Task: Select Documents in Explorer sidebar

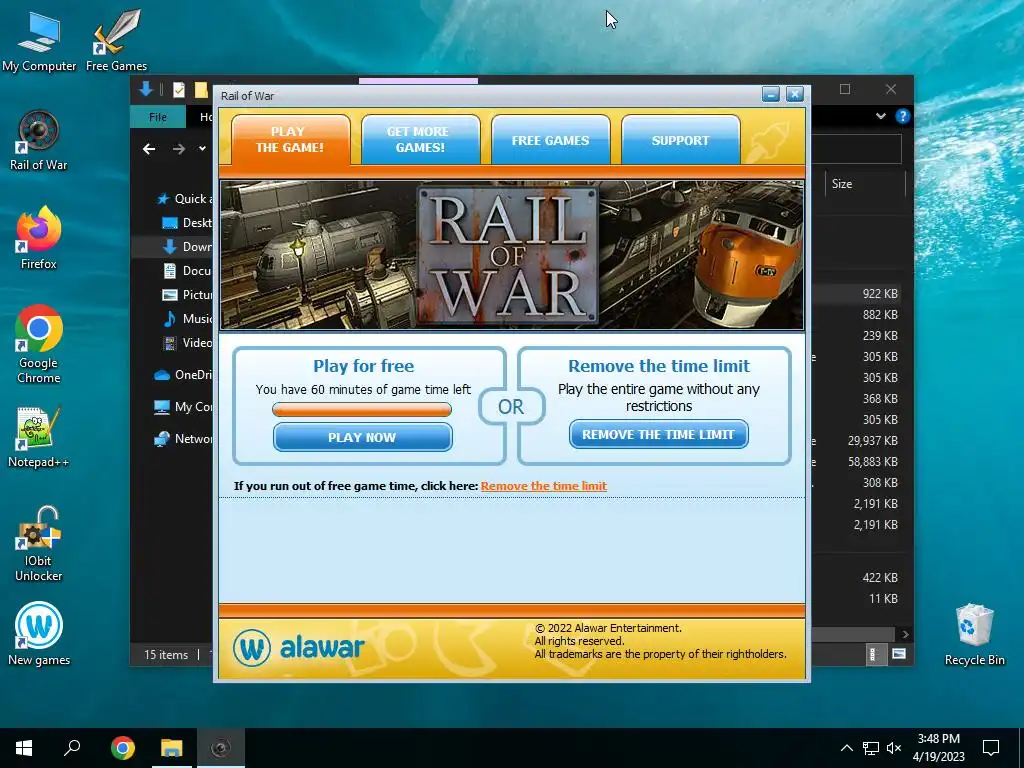Action: pyautogui.click(x=187, y=270)
